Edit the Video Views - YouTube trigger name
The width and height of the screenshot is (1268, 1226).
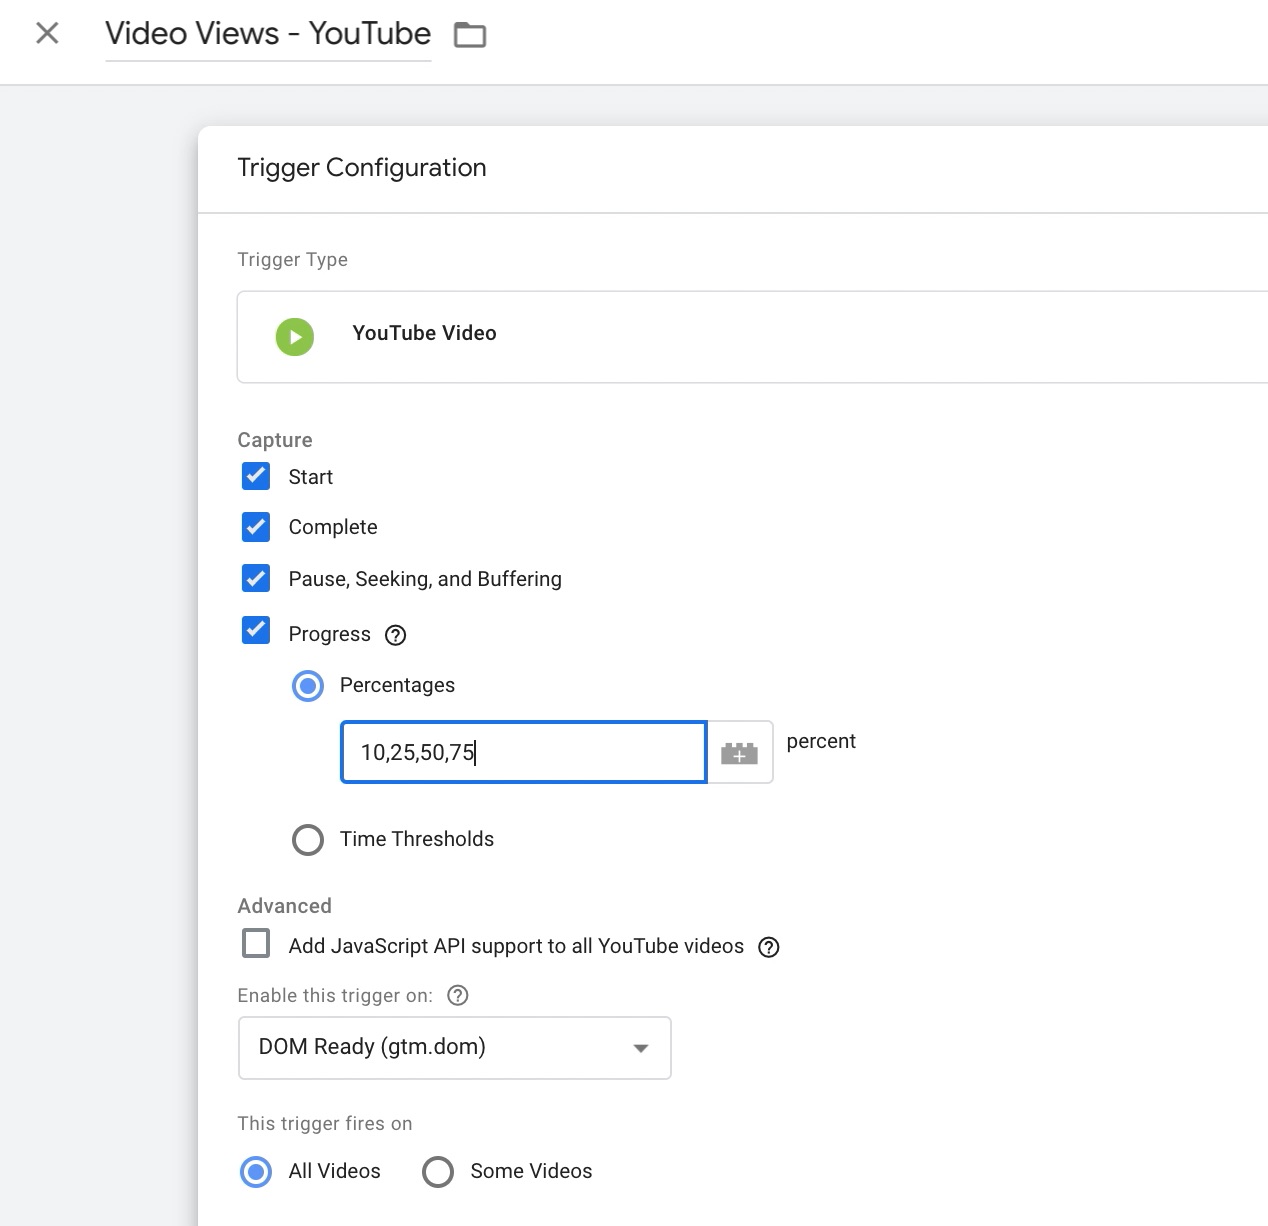[268, 33]
